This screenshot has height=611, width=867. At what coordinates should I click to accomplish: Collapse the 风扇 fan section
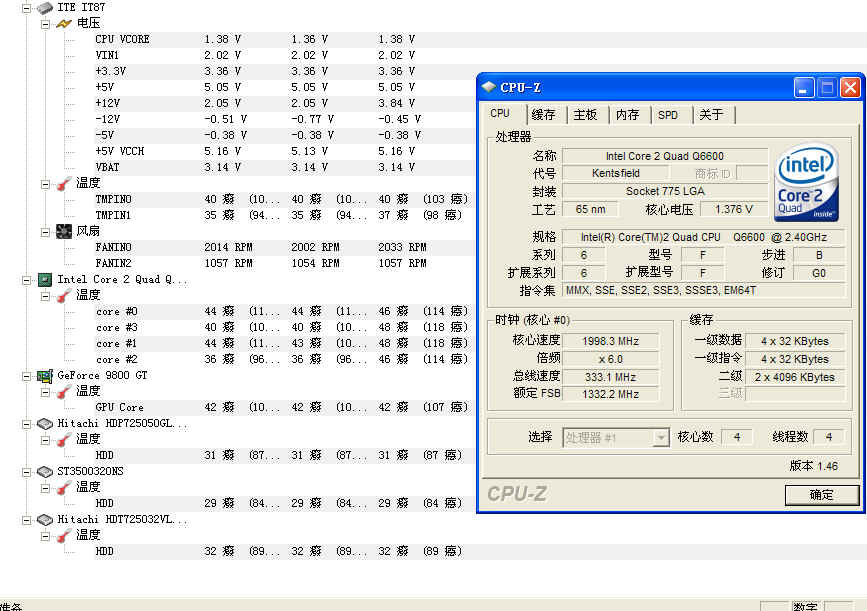point(45,232)
